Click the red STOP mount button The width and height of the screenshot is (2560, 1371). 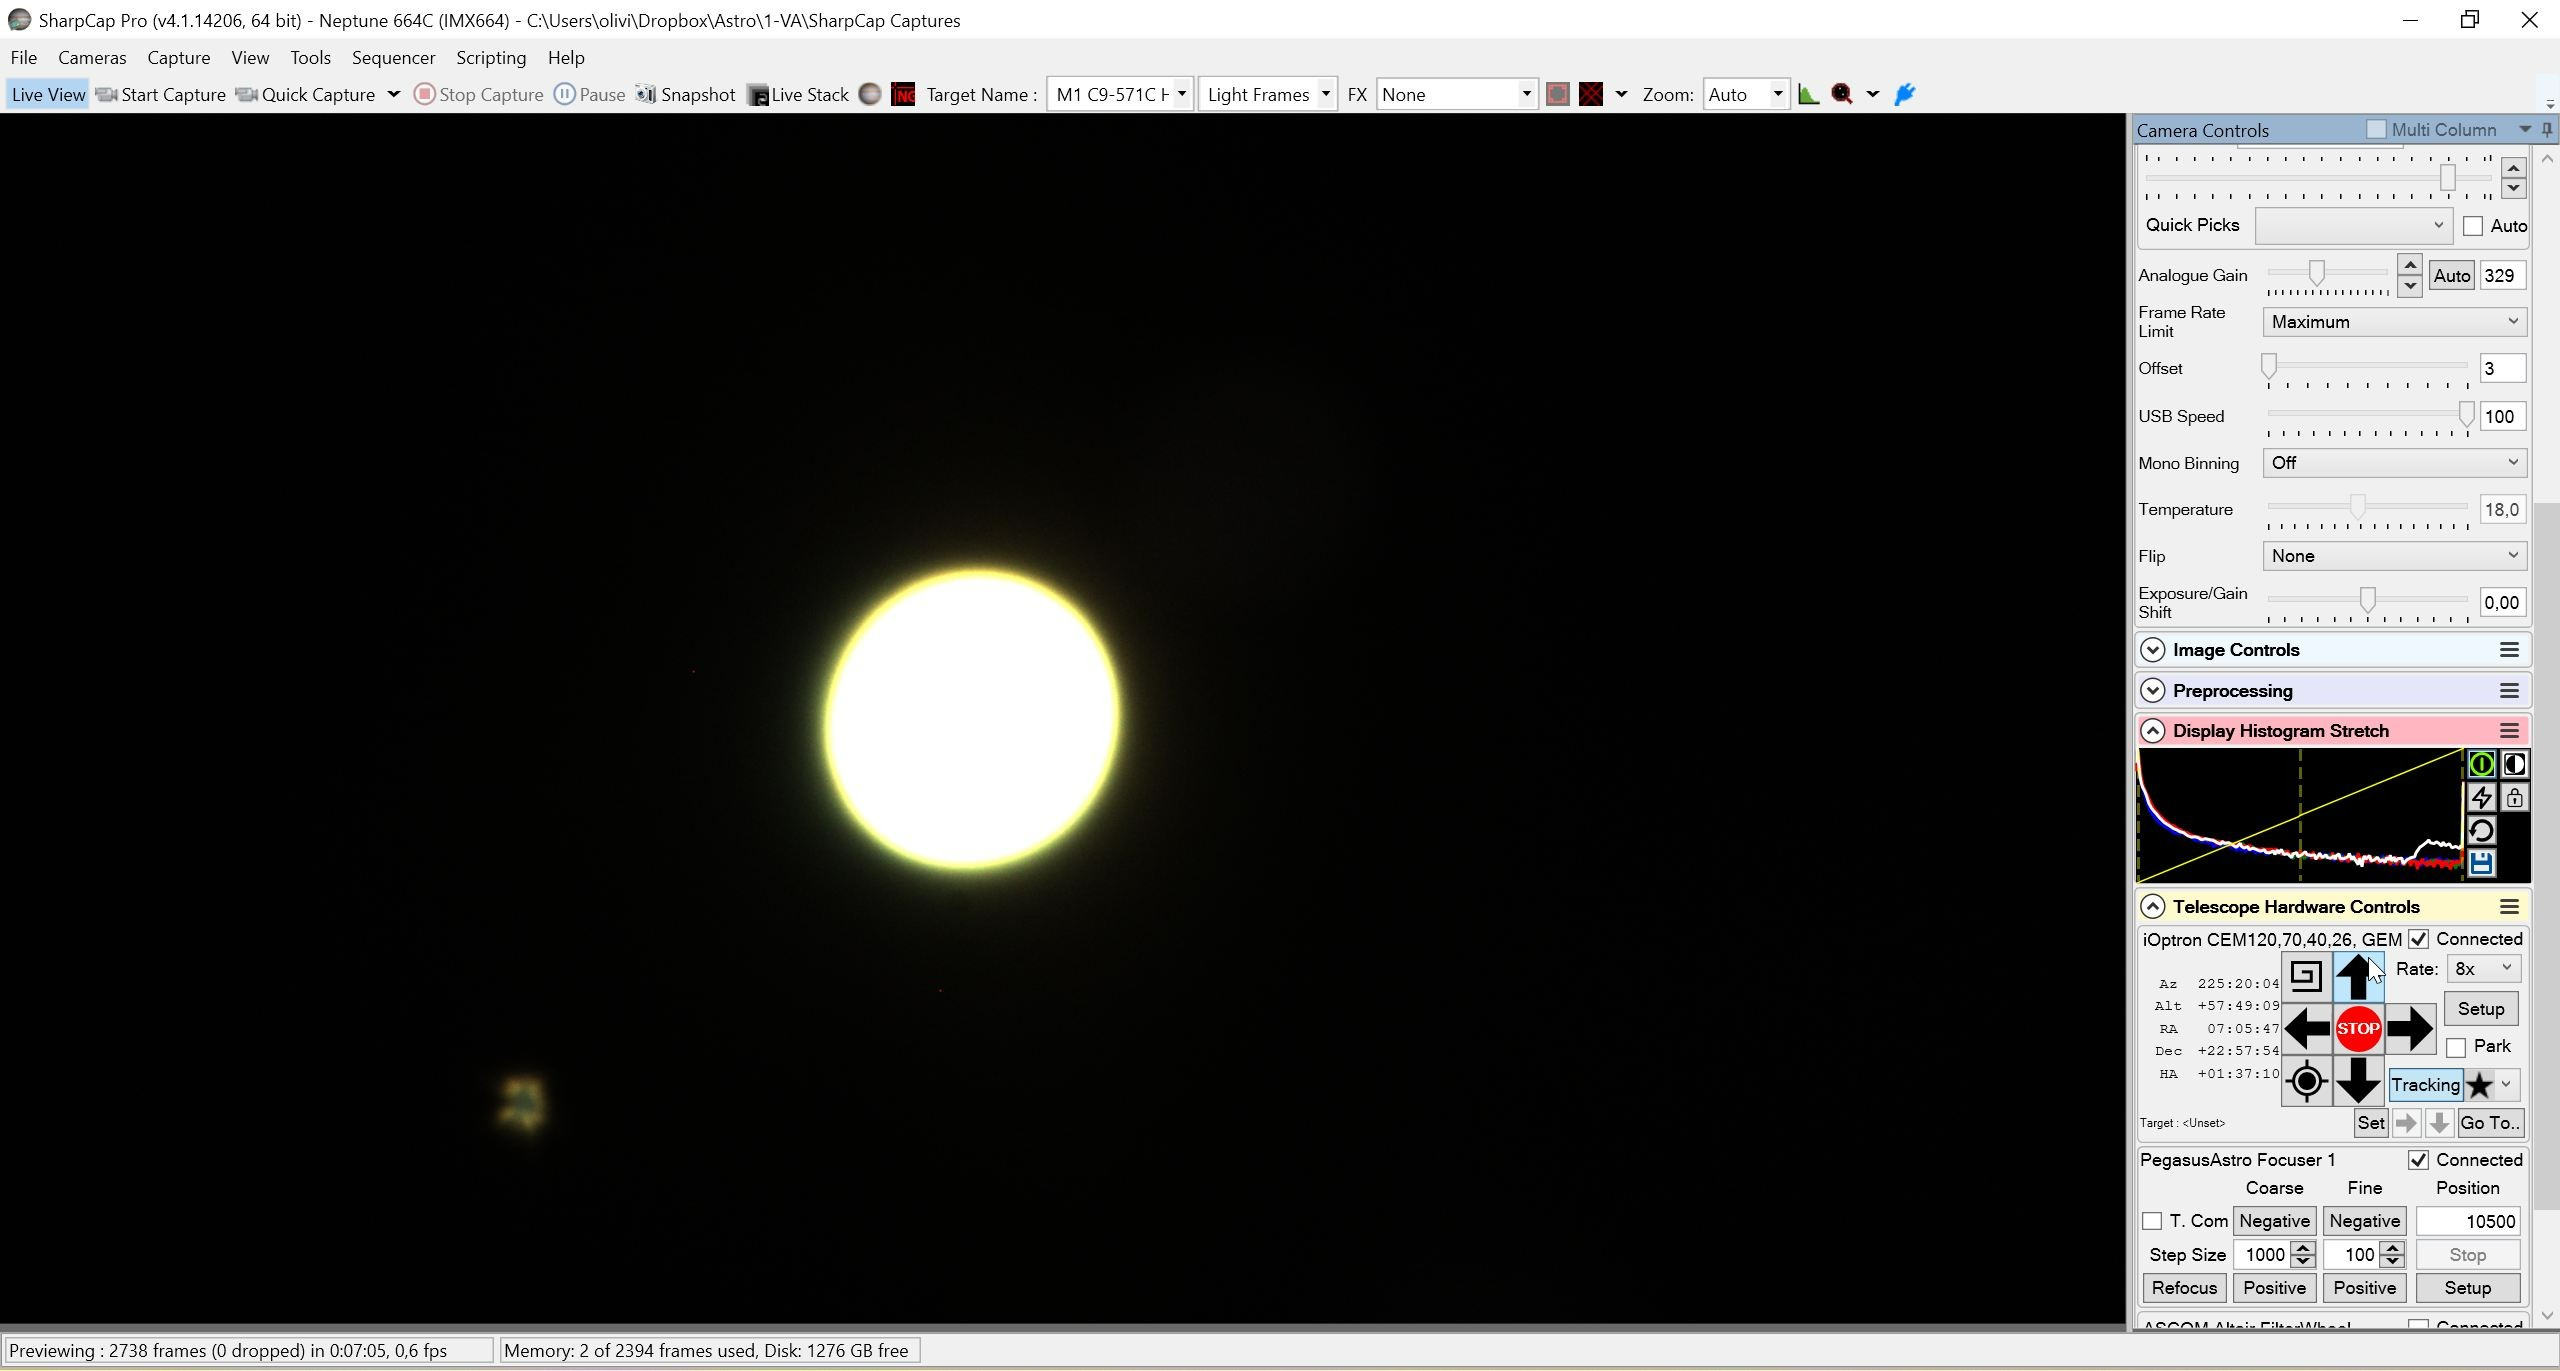click(x=2358, y=1028)
